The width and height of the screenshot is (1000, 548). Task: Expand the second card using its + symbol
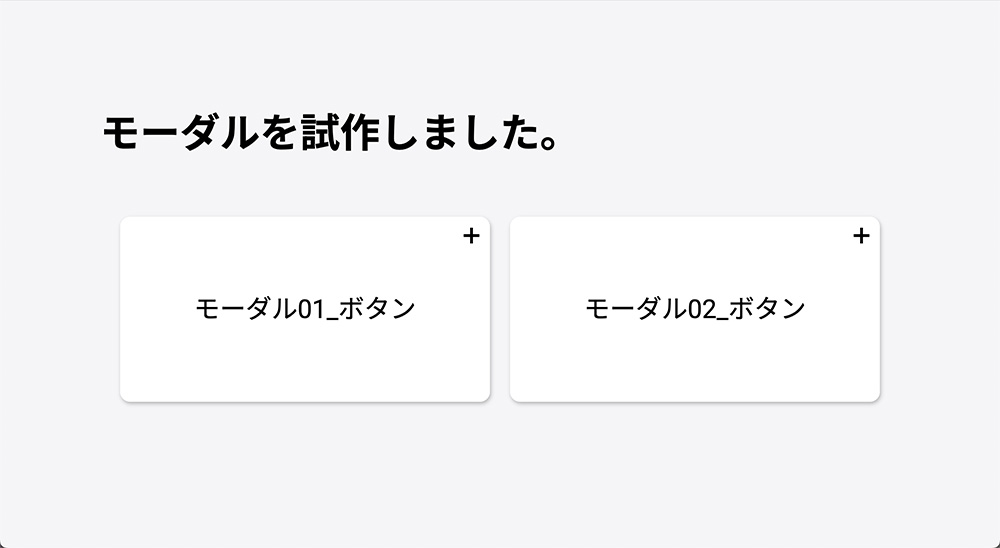tap(861, 236)
